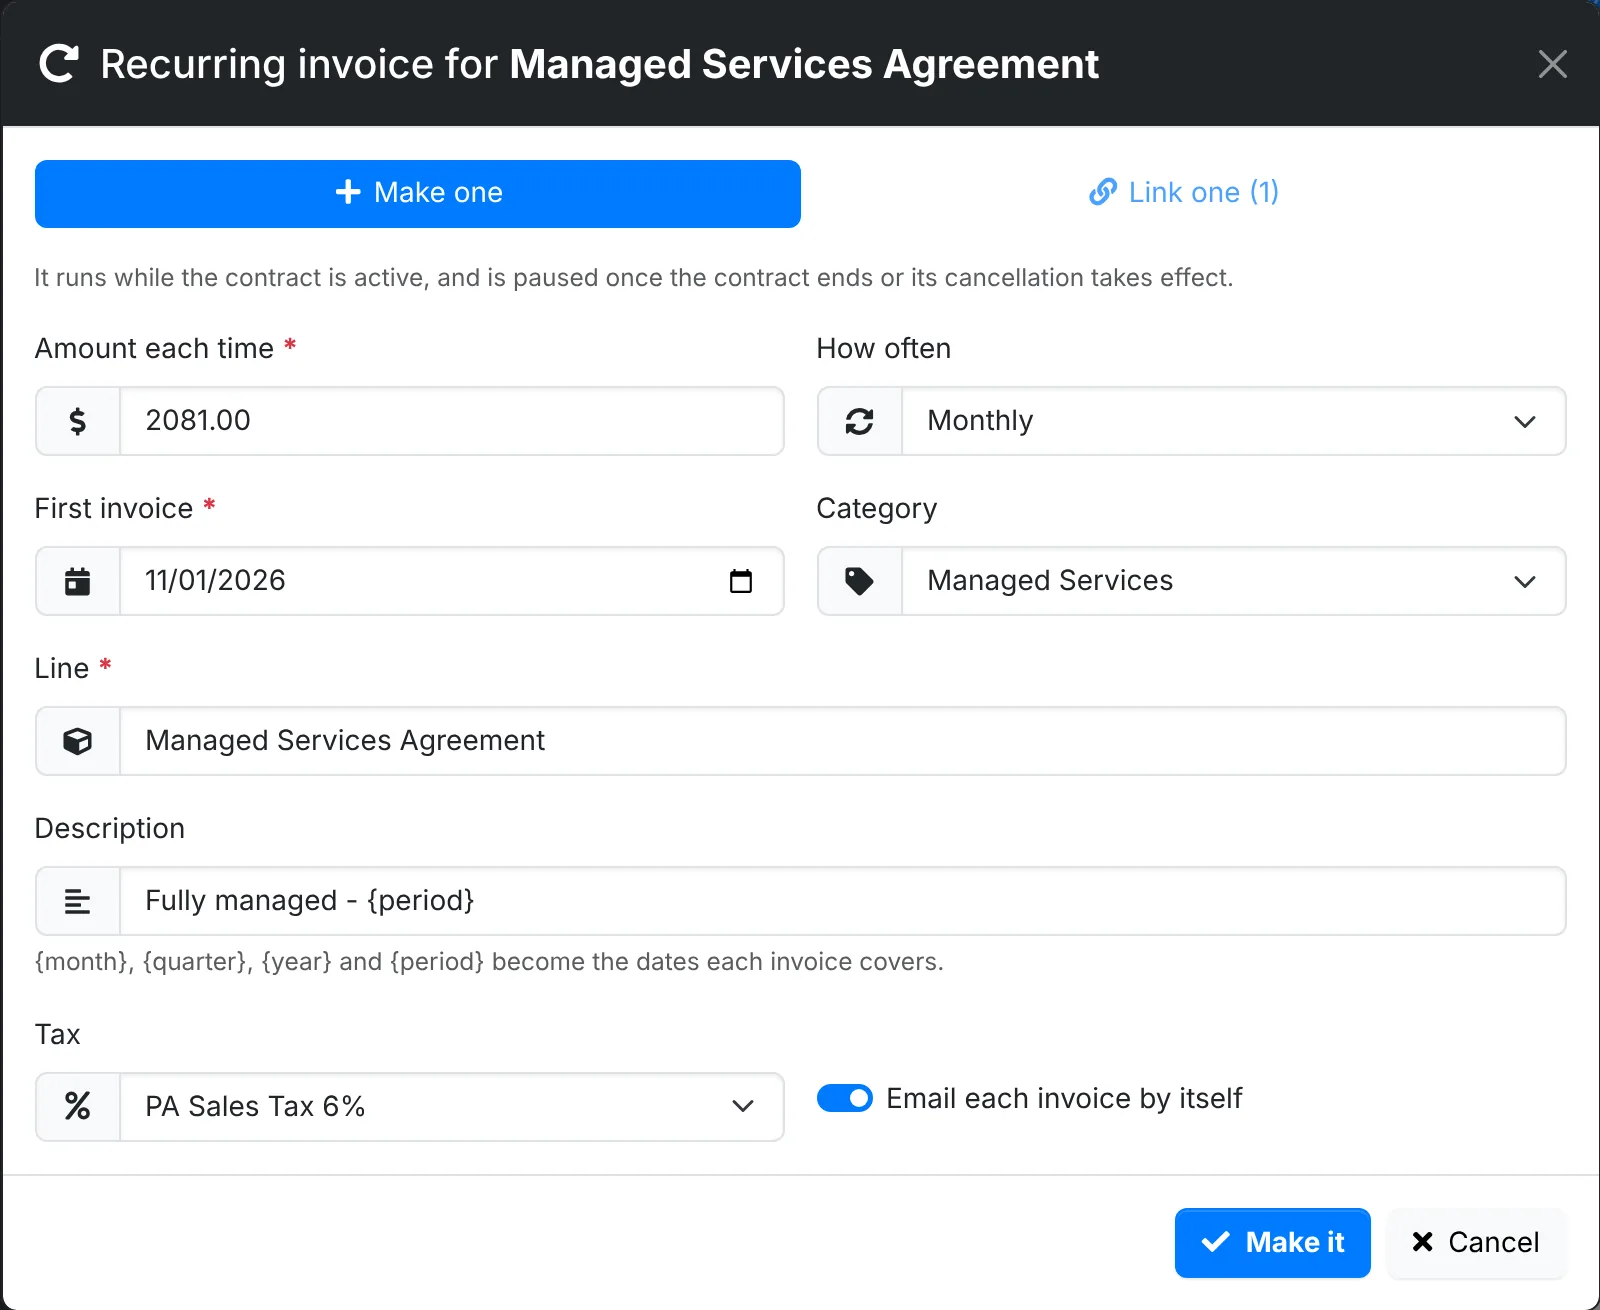Viewport: 1600px width, 1310px height.
Task: Open the Category Managed Services dropdown
Action: click(x=1234, y=581)
